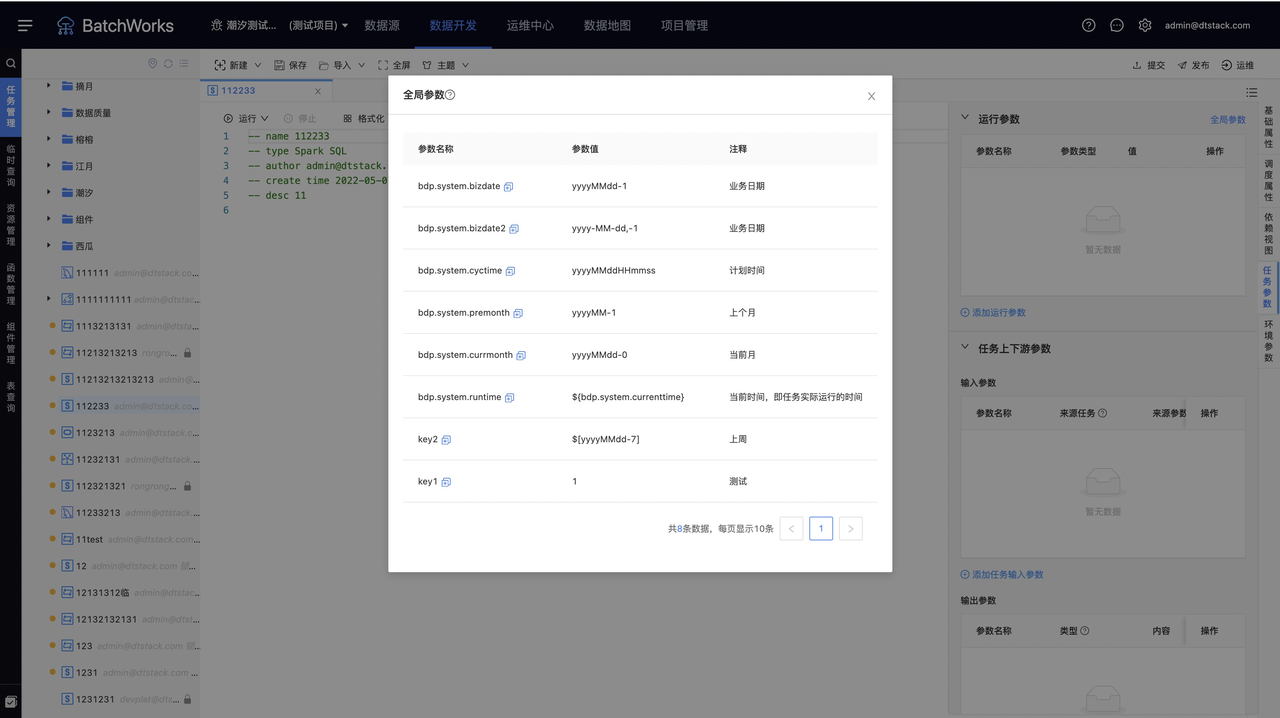
Task: Copy the key2 parameter name
Action: tap(446, 440)
